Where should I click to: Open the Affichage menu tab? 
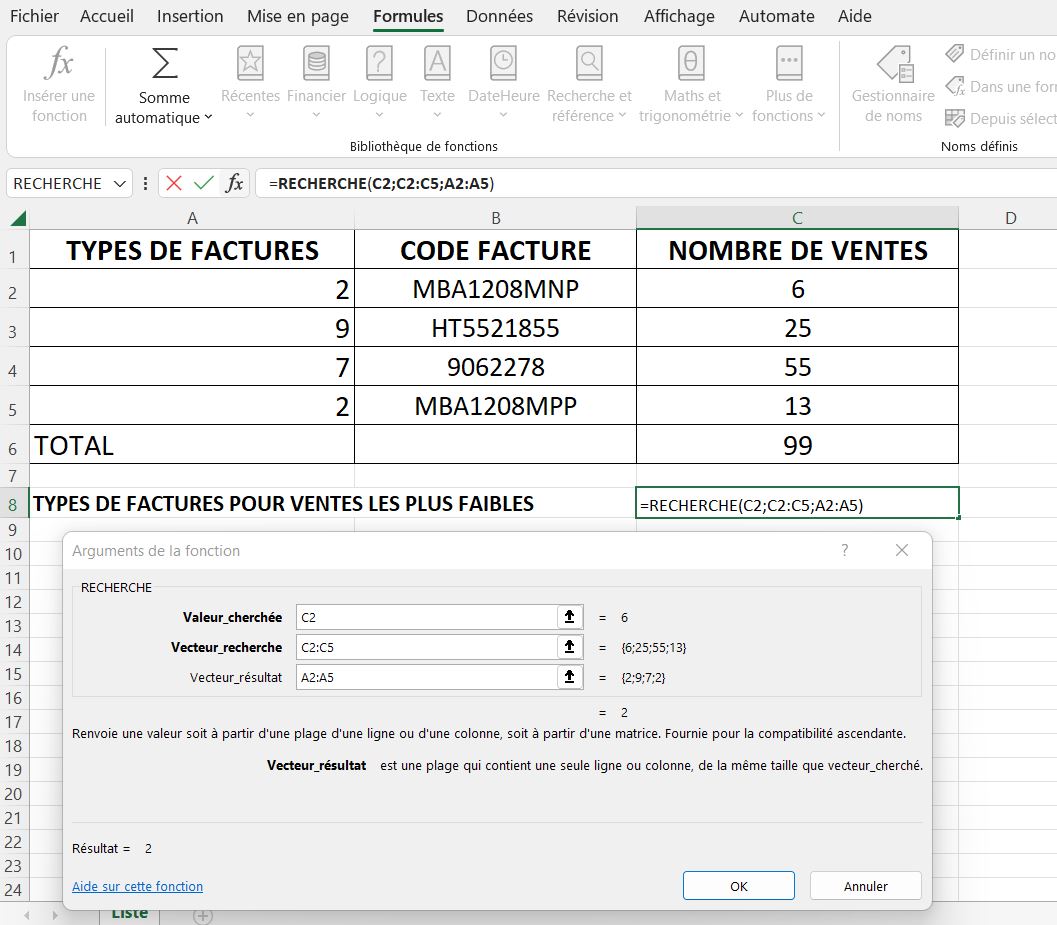[x=679, y=16]
